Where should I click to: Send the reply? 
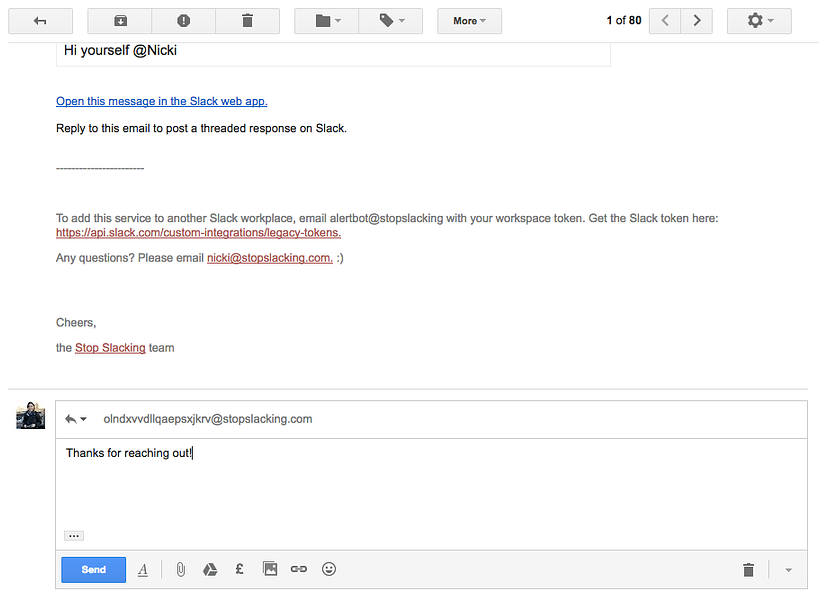93,570
